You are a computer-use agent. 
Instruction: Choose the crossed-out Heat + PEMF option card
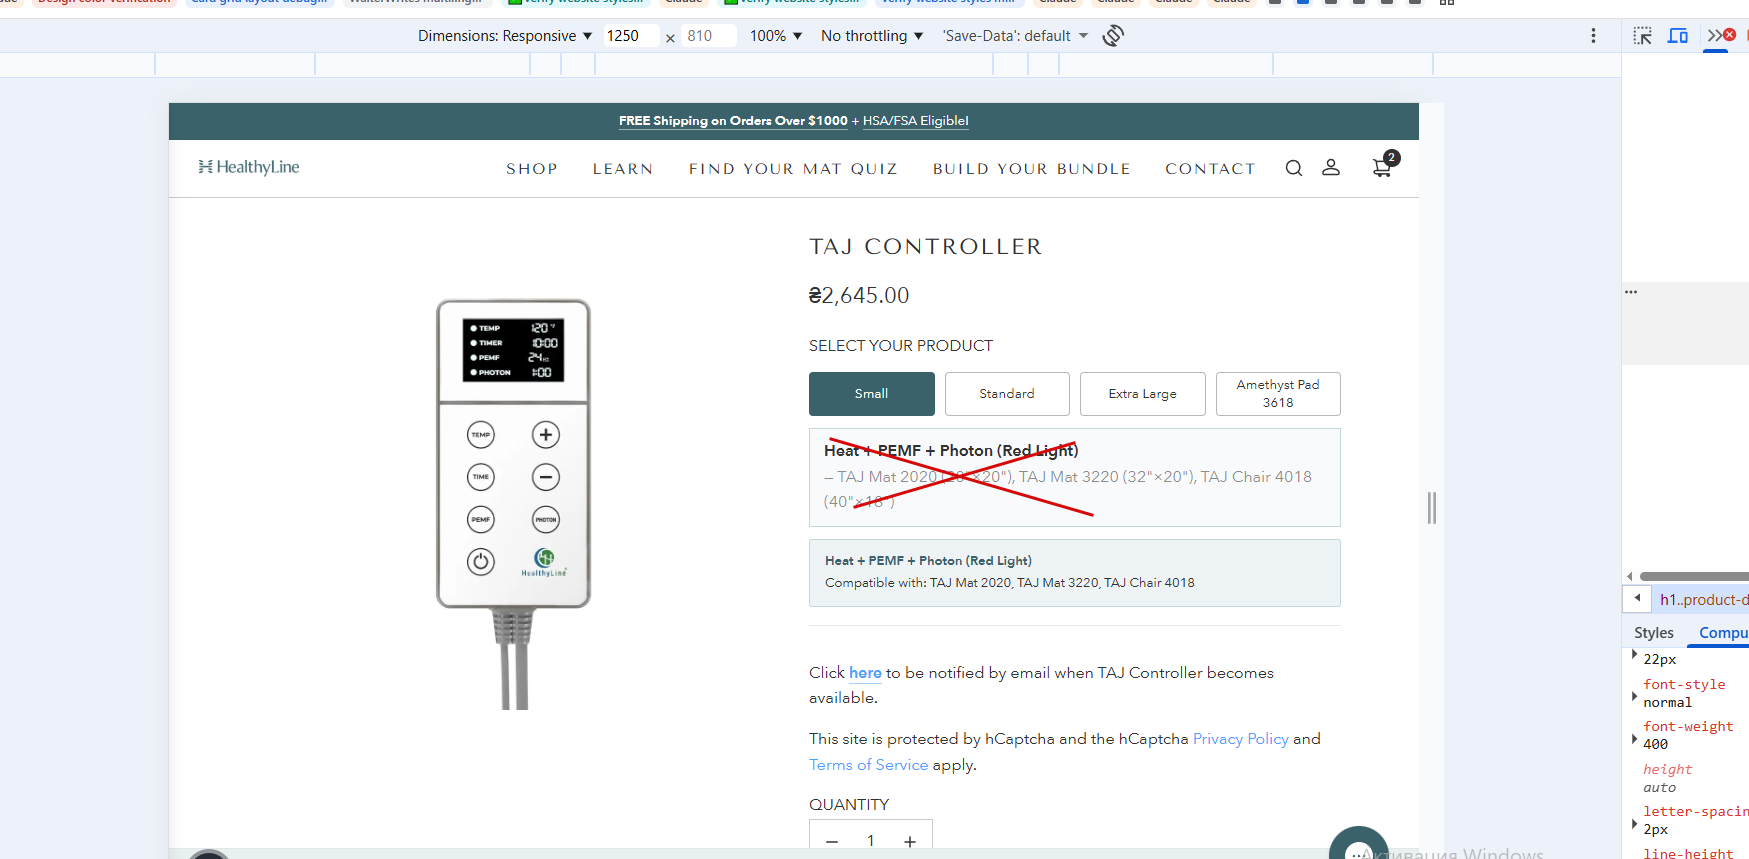coord(1075,477)
